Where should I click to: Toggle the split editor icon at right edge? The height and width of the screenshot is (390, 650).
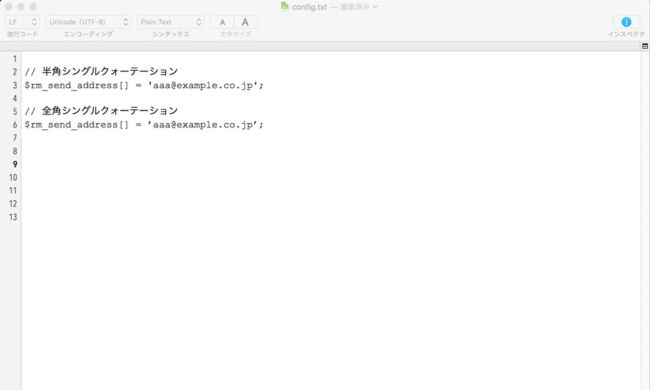pos(645,46)
